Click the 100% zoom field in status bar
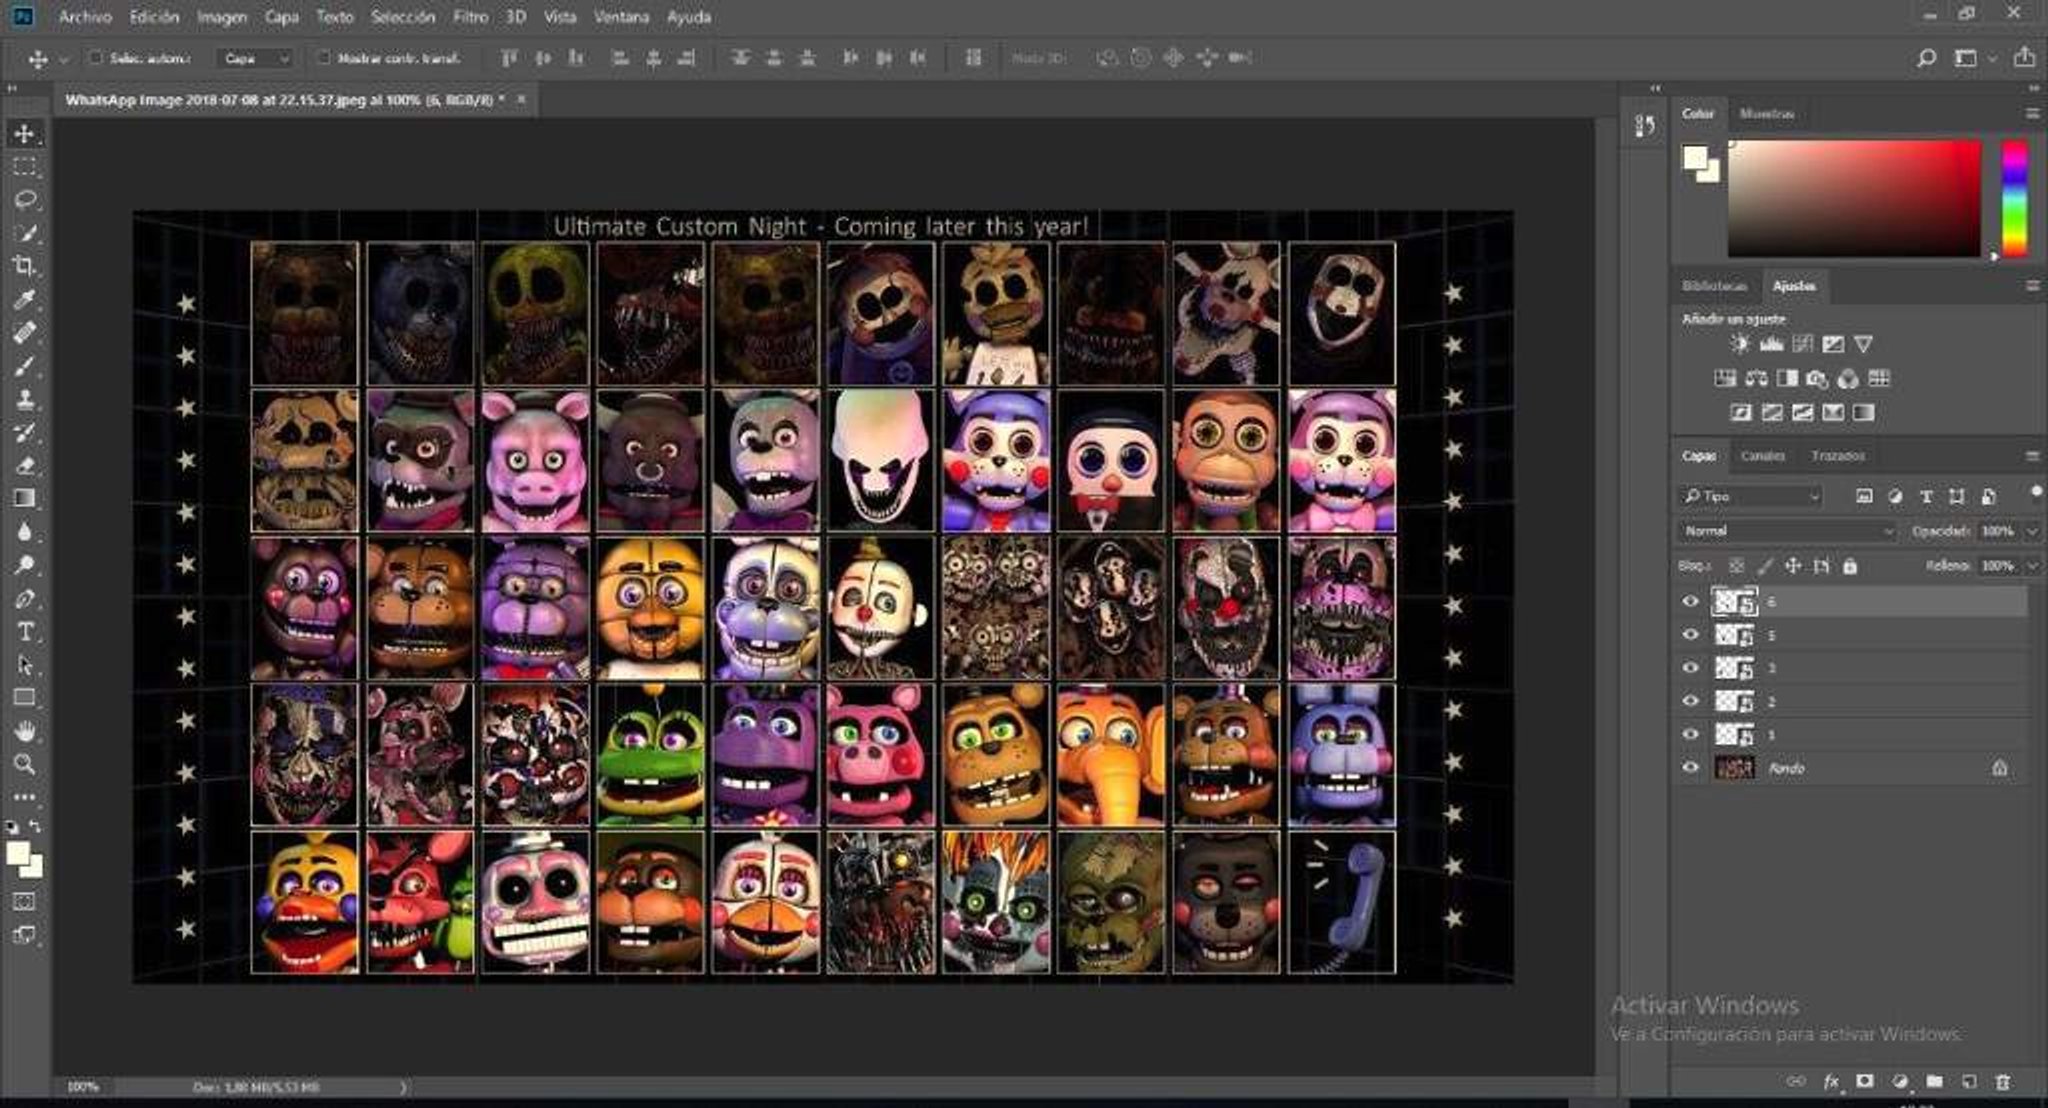The height and width of the screenshot is (1108, 2048). pos(83,1087)
